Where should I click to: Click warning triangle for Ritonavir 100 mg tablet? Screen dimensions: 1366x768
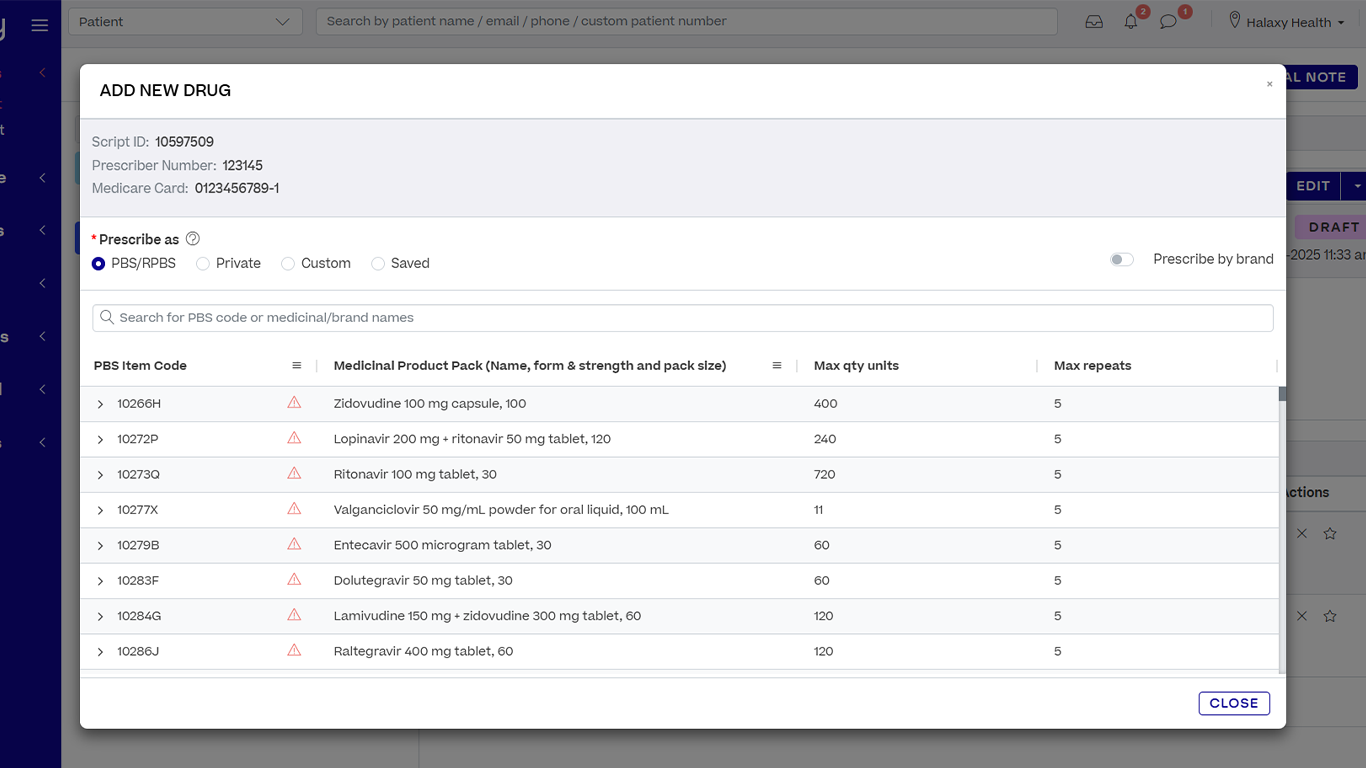pyautogui.click(x=294, y=474)
